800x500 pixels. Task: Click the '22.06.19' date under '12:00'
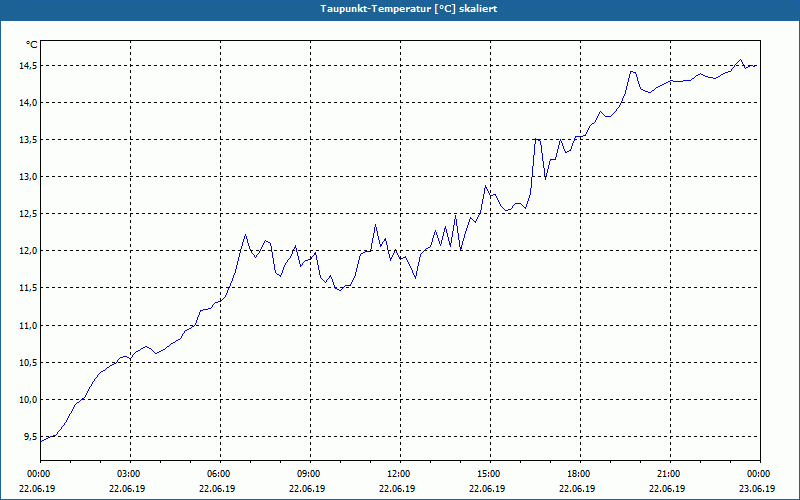click(397, 488)
